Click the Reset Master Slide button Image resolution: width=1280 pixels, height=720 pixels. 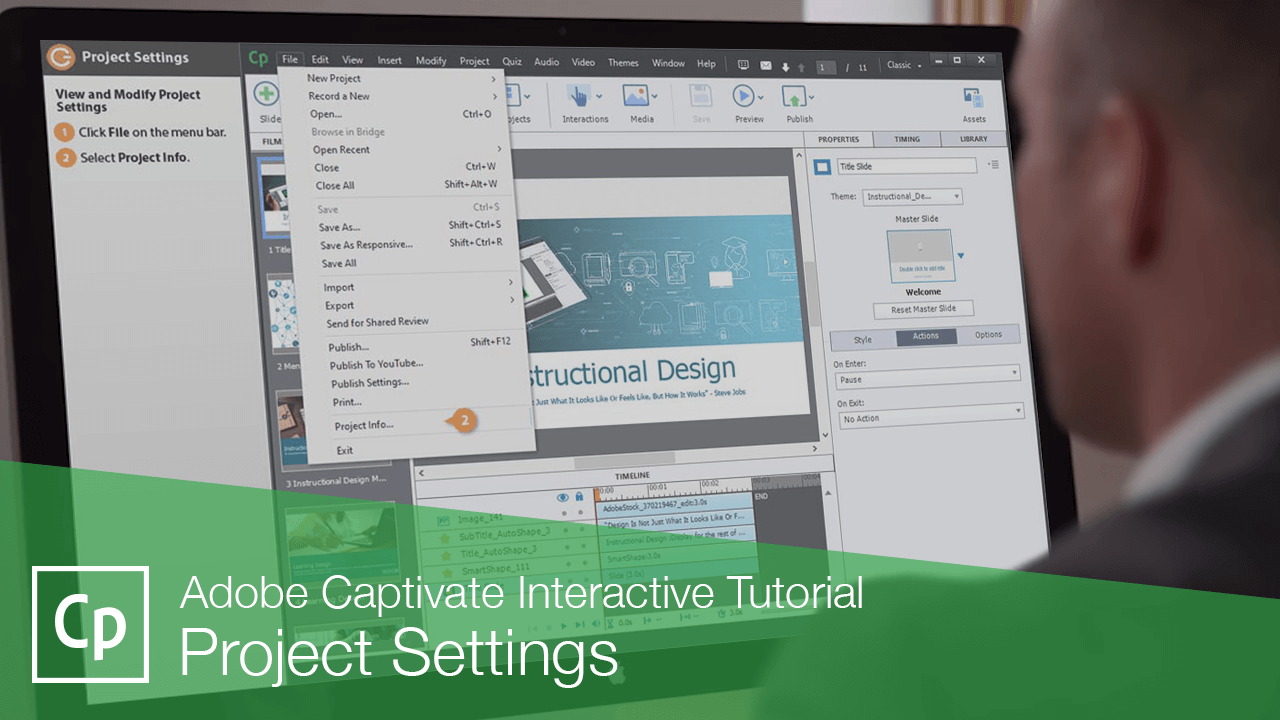click(x=924, y=309)
